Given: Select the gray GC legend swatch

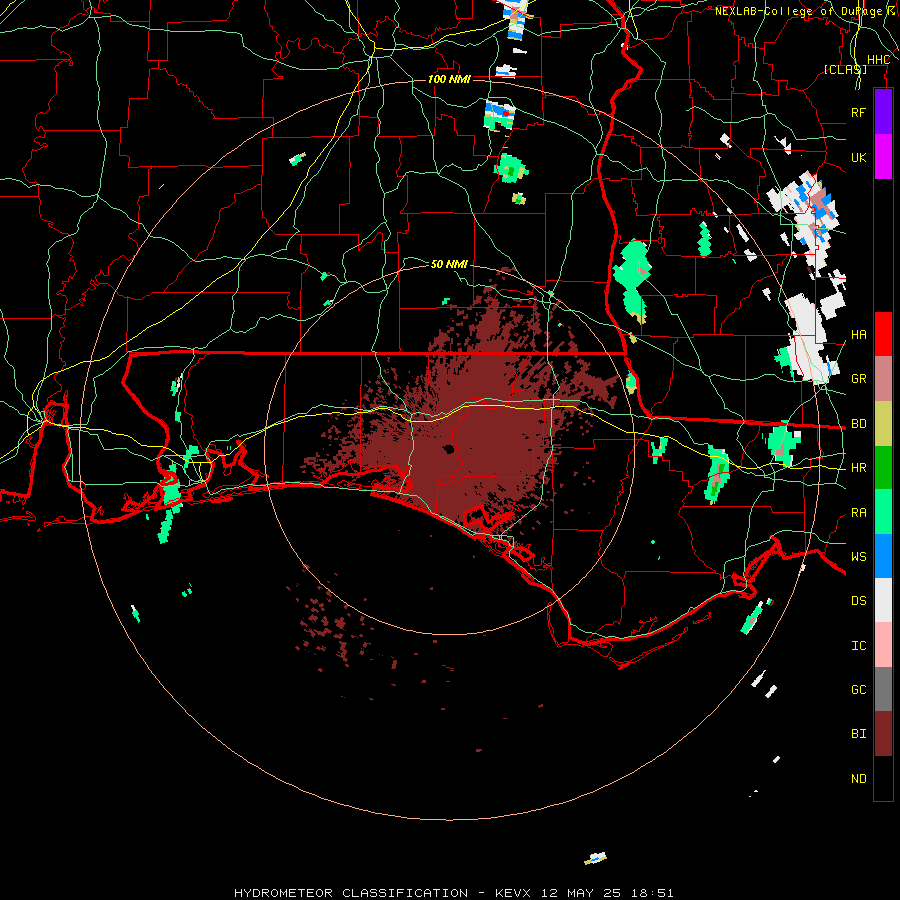Looking at the screenshot, I should pyautogui.click(x=883, y=689).
